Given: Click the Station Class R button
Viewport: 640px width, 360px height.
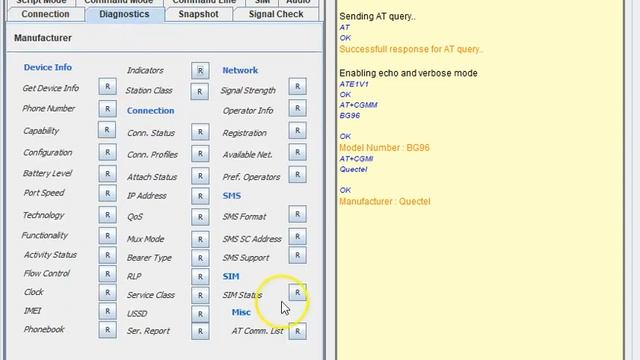Looking at the screenshot, I should [200, 92].
